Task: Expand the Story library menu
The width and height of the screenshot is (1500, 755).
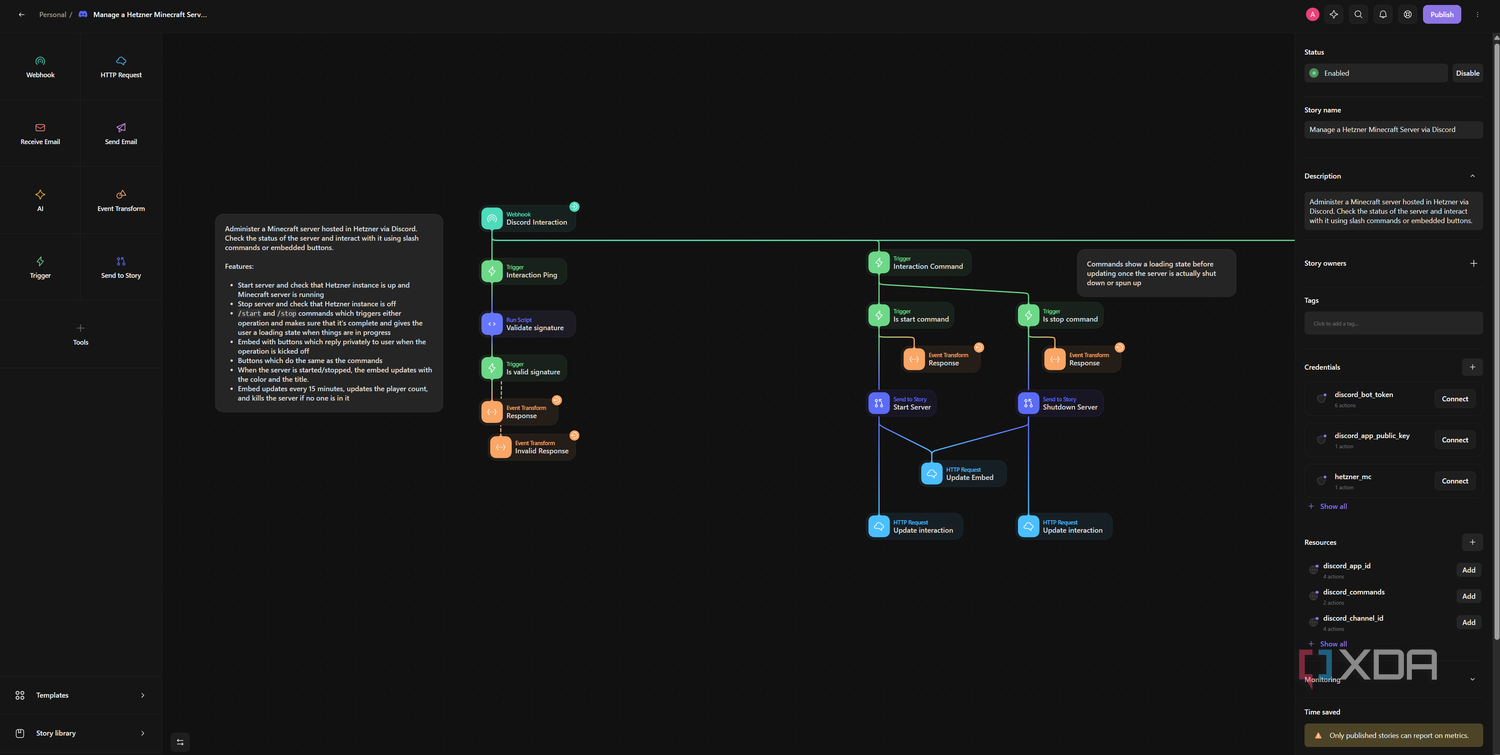Action: coord(81,733)
